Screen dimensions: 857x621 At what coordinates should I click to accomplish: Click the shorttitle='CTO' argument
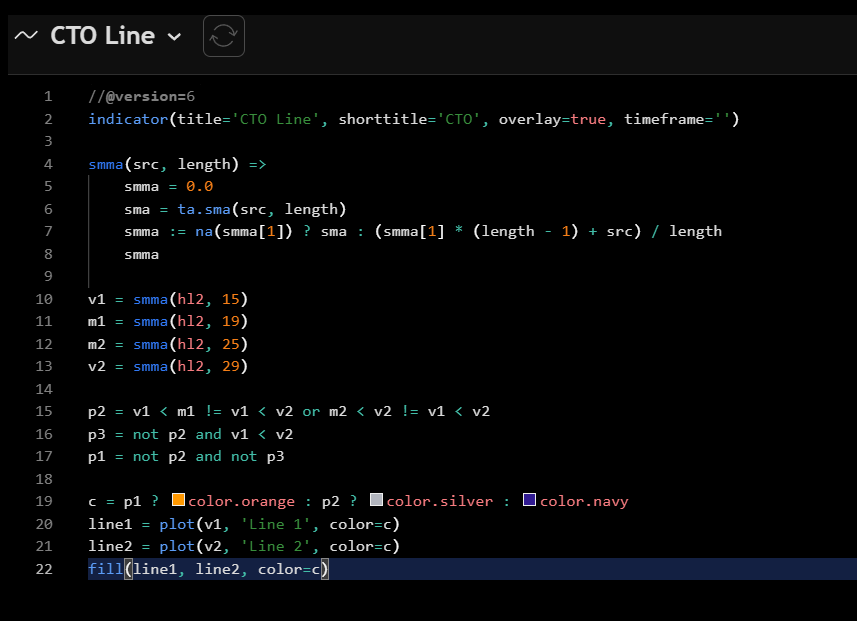point(409,119)
